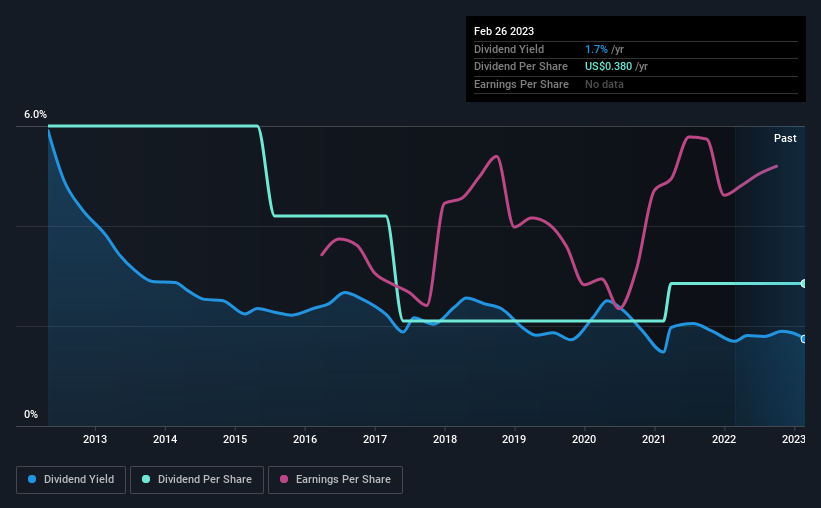
Task: Select the 2013 x-axis label
Action: click(x=95, y=439)
